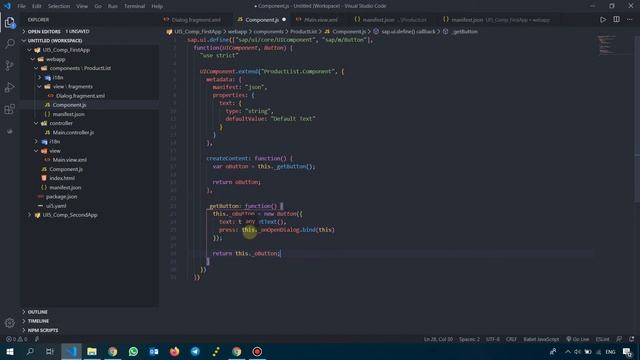640x360 pixels.
Task: Click the Visual Studio Code taskbar icon
Action: [x=71, y=351]
